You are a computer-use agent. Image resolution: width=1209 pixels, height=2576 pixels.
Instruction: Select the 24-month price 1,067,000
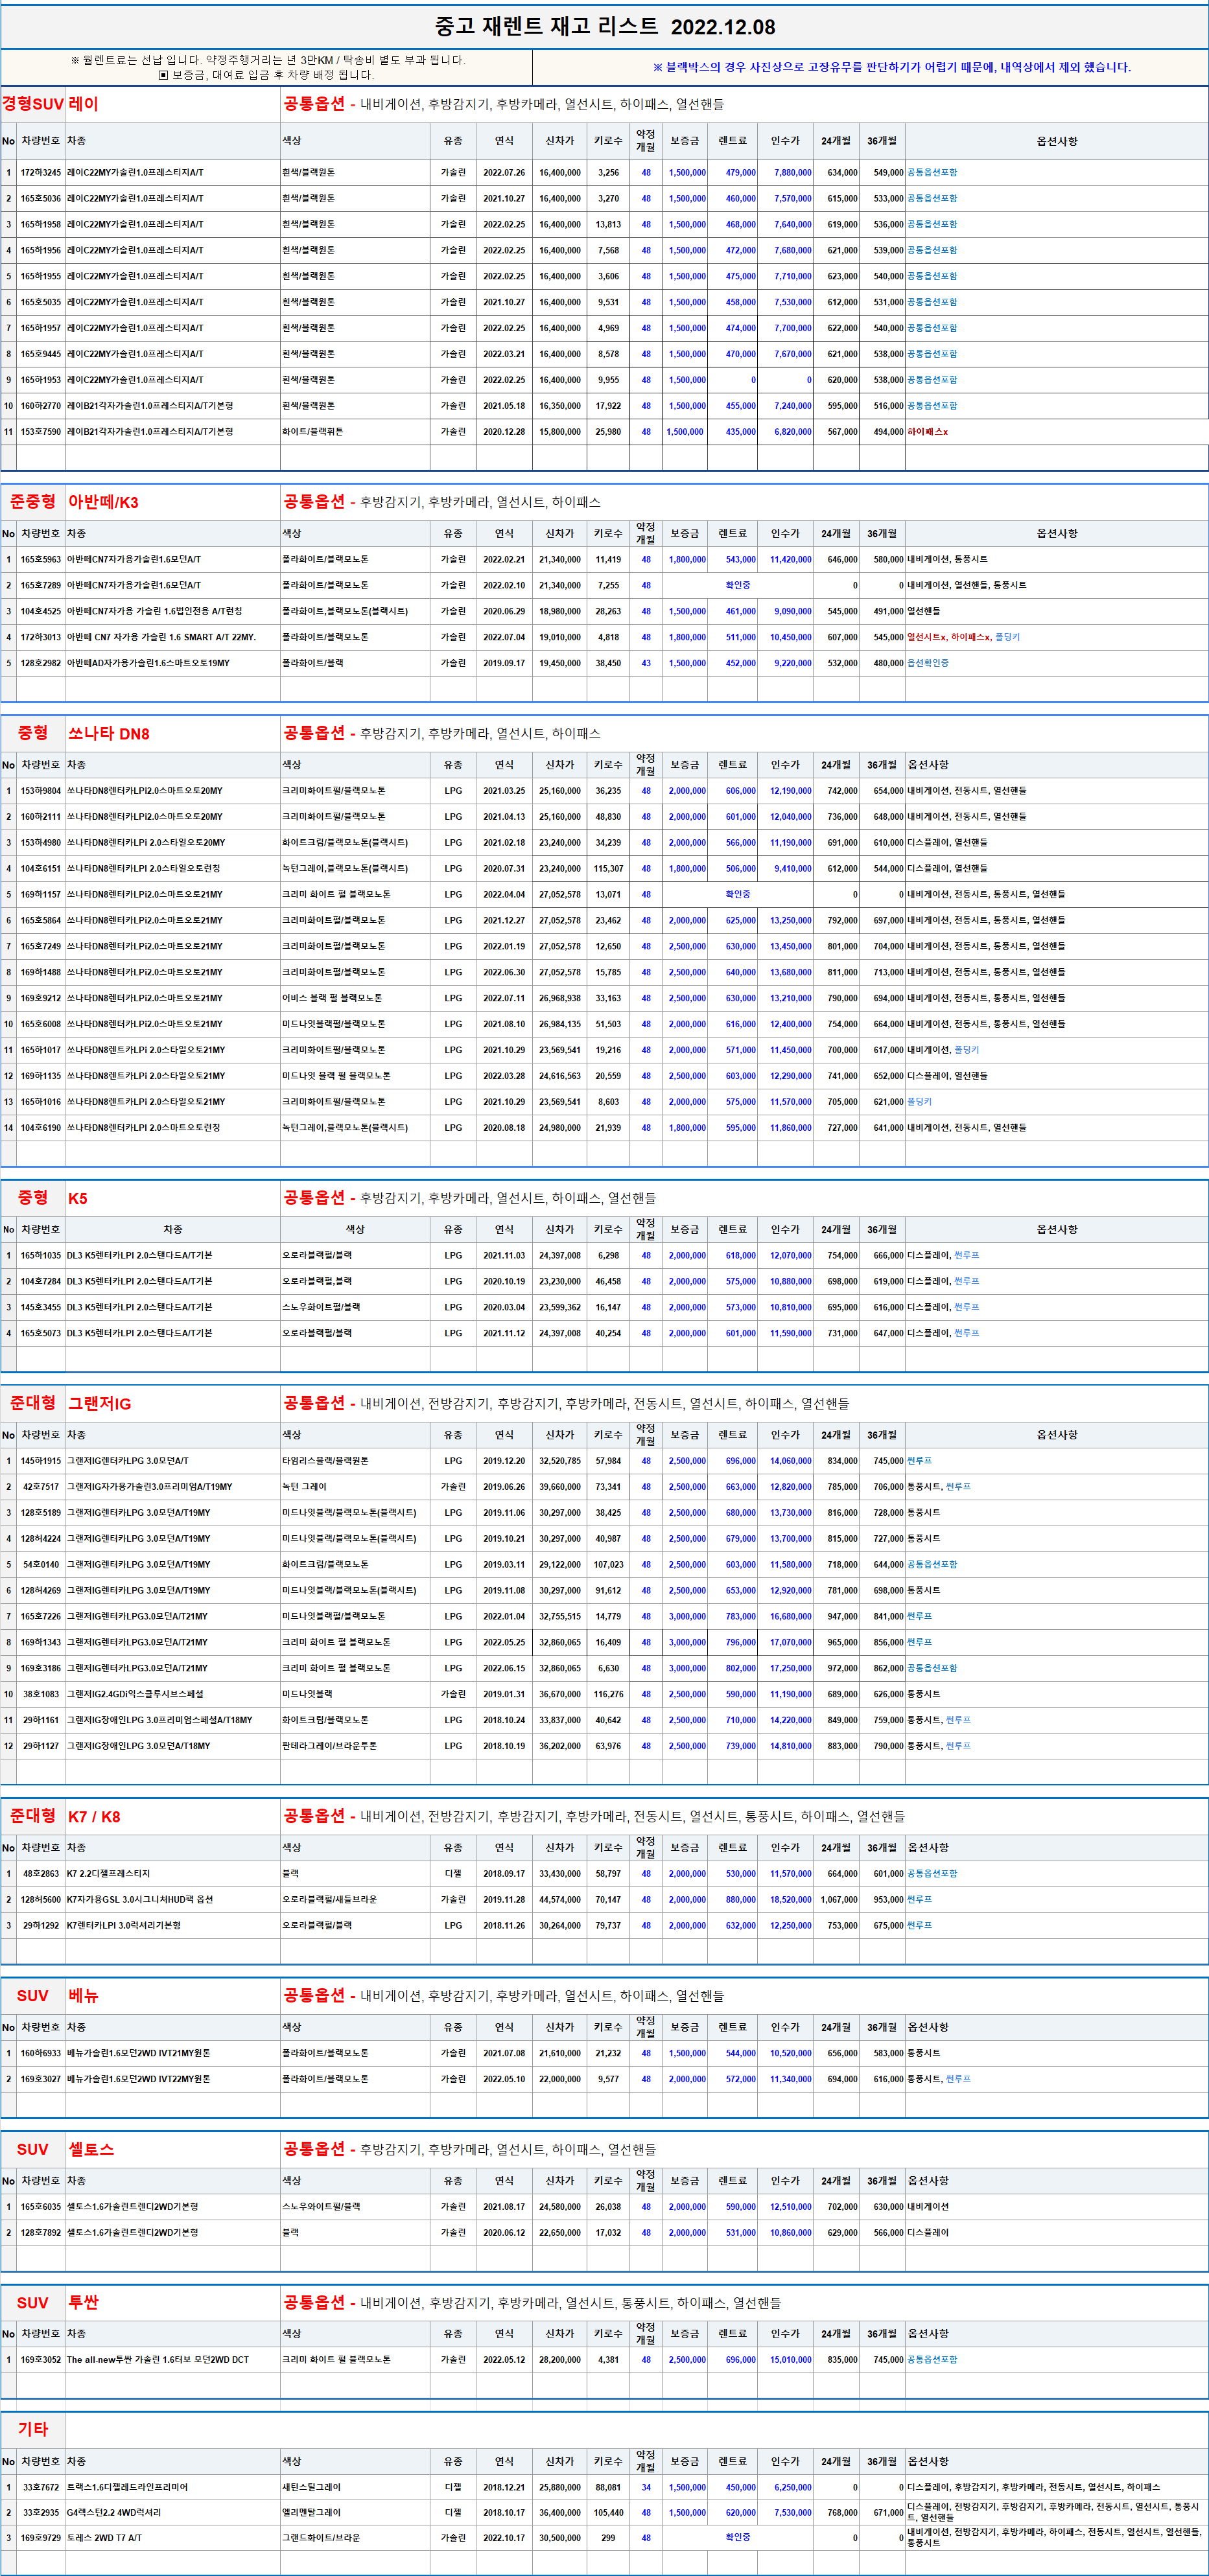pos(839,1899)
